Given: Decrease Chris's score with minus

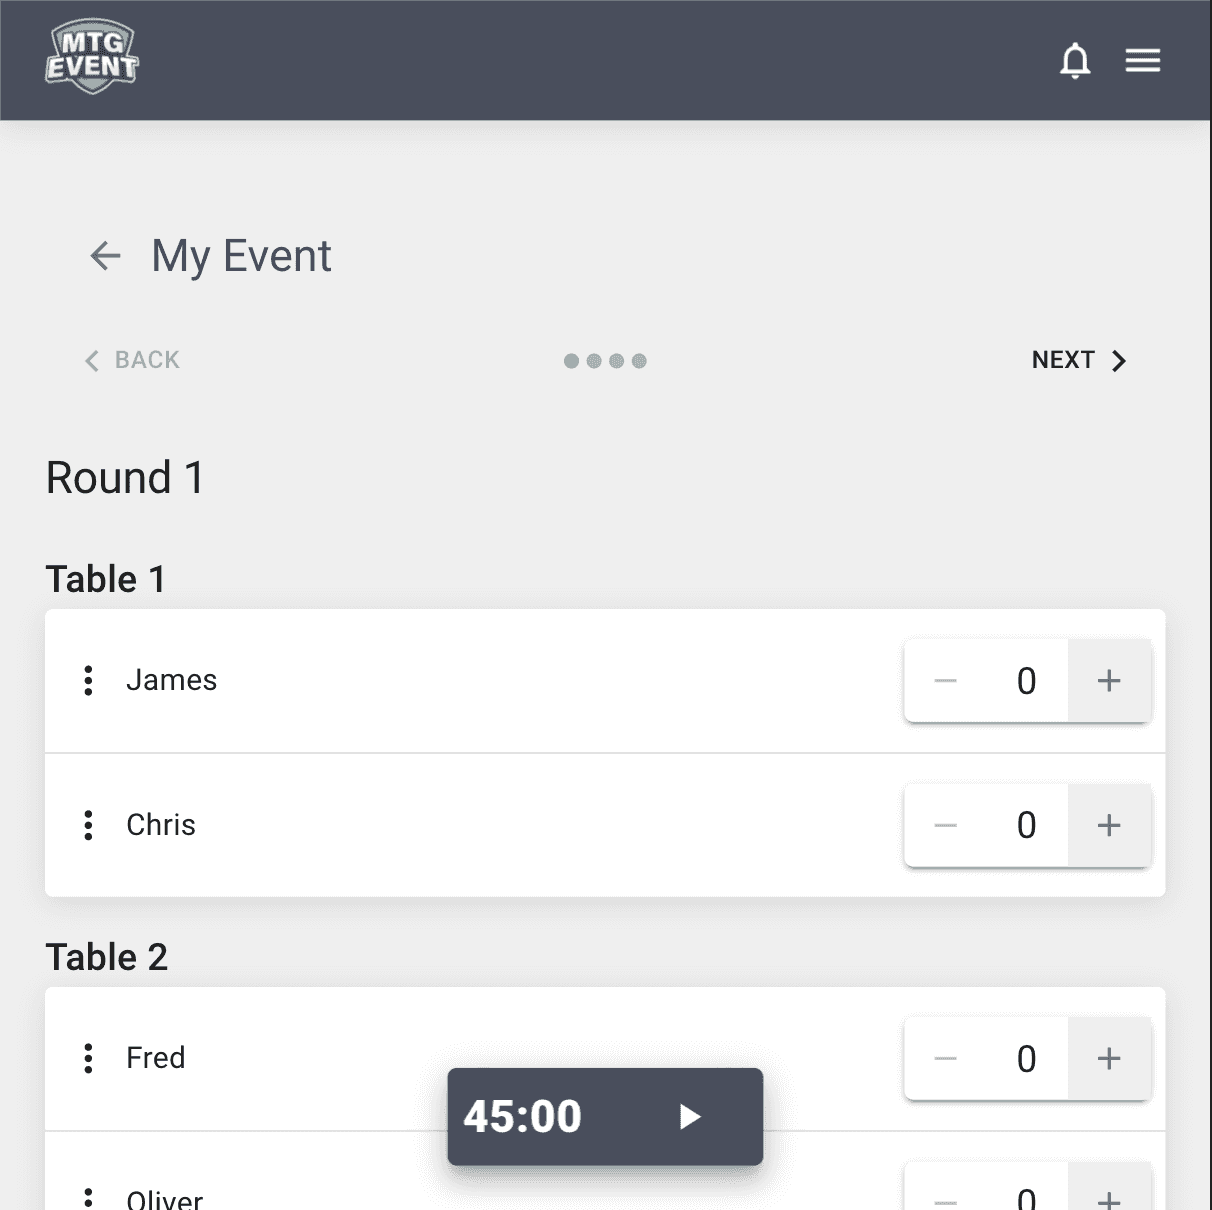Looking at the screenshot, I should click(x=945, y=825).
